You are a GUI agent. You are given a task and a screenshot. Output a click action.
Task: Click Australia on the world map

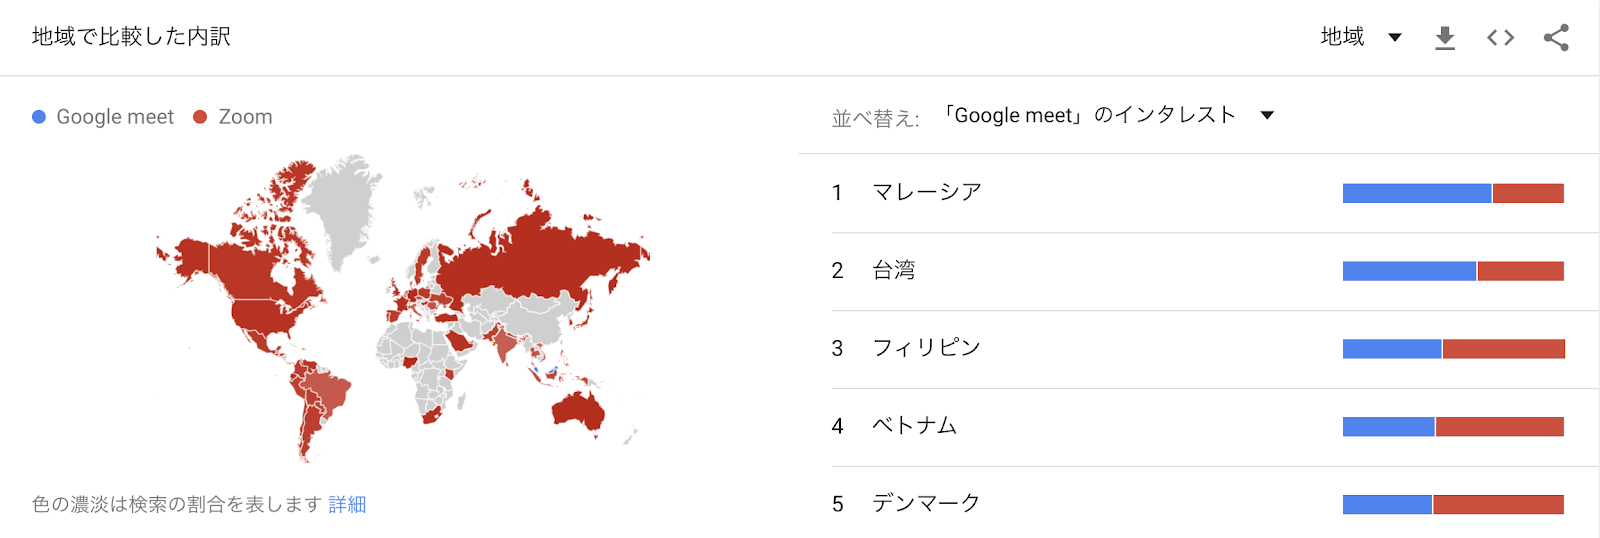tap(577, 410)
